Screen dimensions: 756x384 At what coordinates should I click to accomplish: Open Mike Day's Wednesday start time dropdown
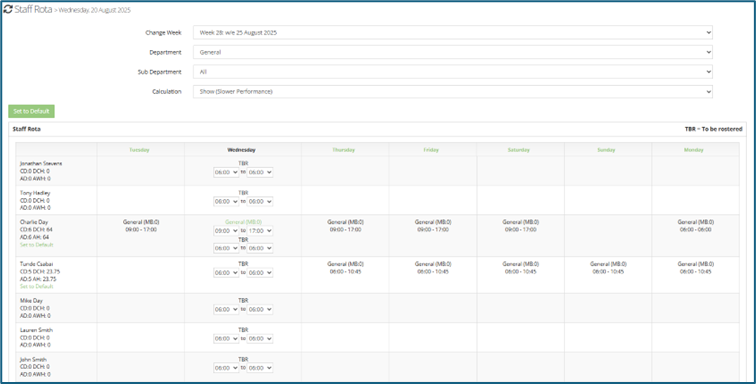click(x=226, y=309)
